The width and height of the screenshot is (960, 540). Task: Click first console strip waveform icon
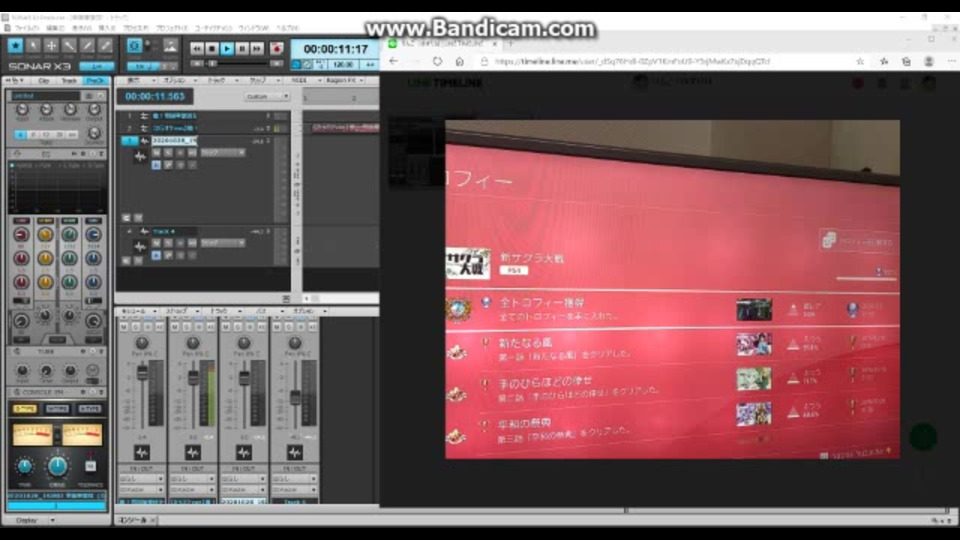(142, 452)
